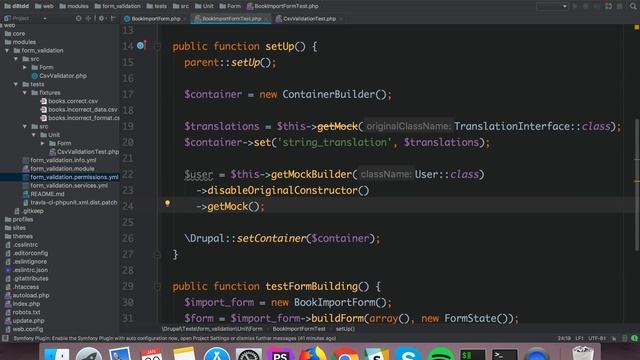Collapse the tests folder

pyautogui.click(x=16, y=84)
